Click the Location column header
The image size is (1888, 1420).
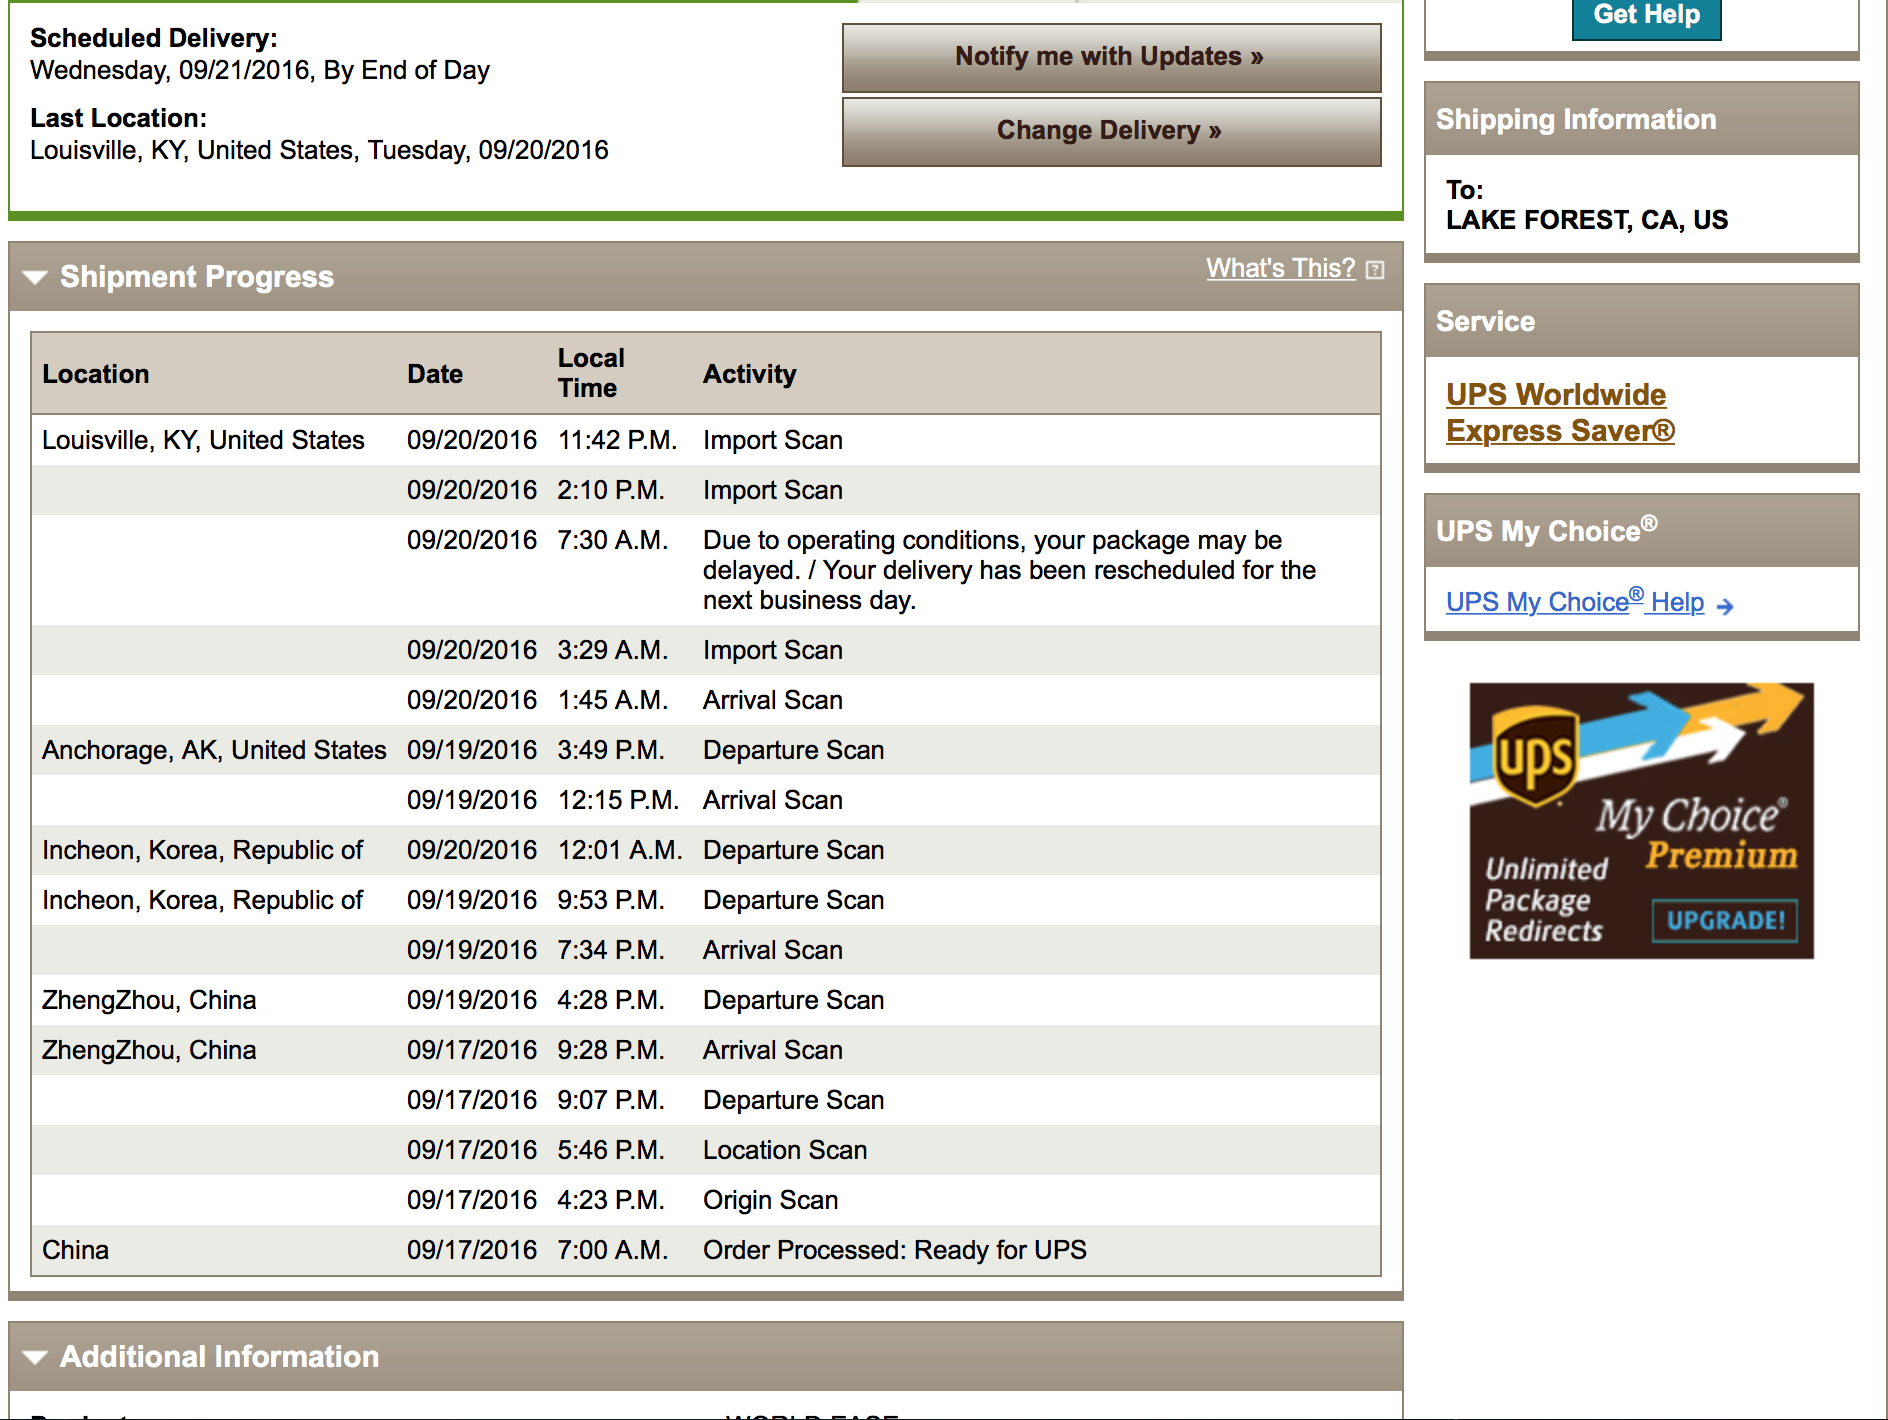pyautogui.click(x=96, y=374)
